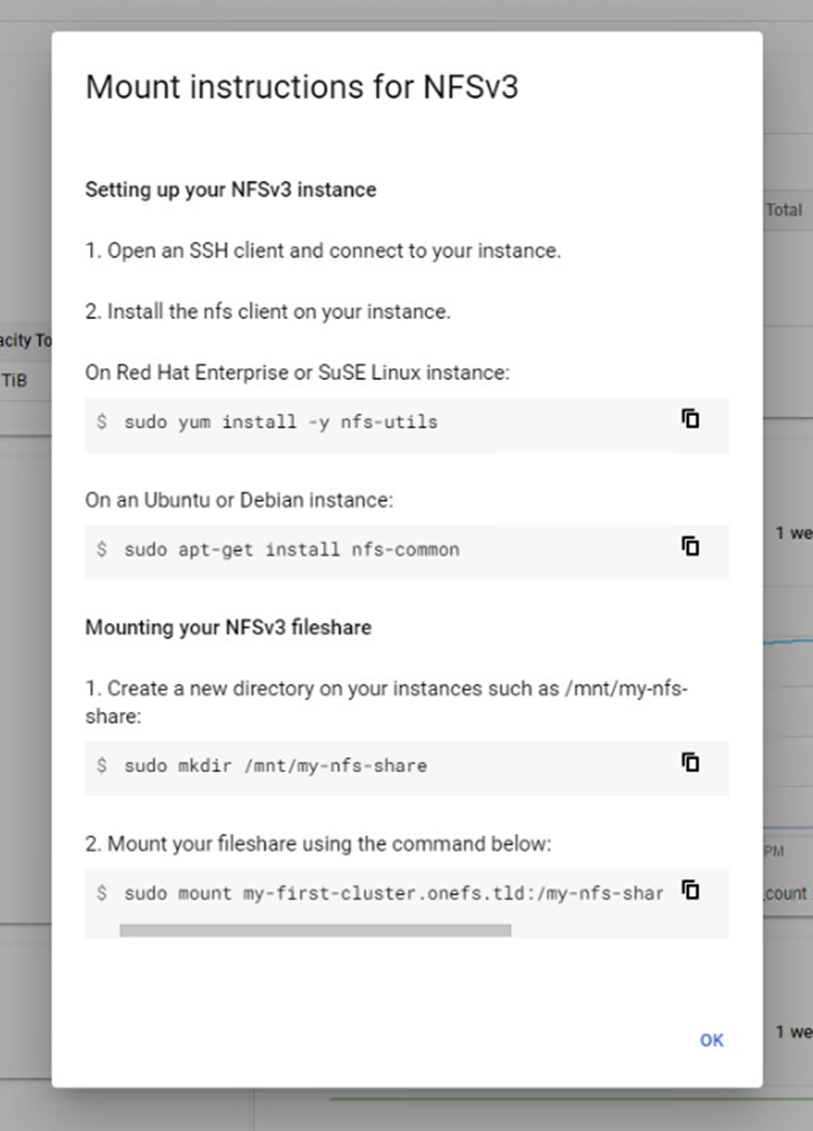Click the "Open an SSH client" step

(x=323, y=251)
